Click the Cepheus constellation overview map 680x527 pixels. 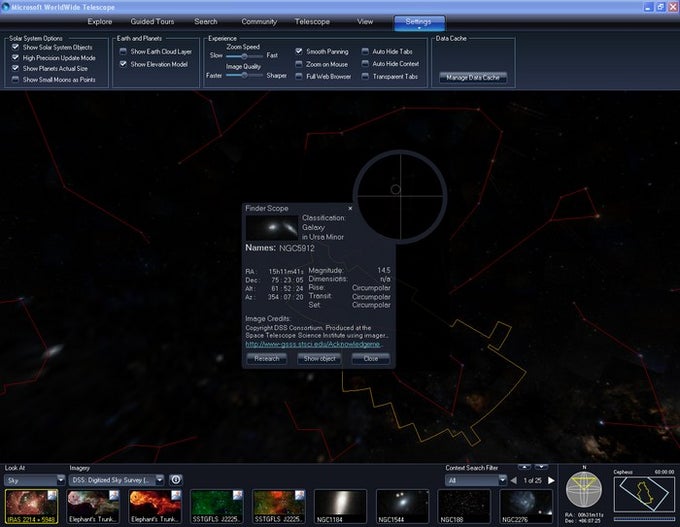(x=644, y=494)
